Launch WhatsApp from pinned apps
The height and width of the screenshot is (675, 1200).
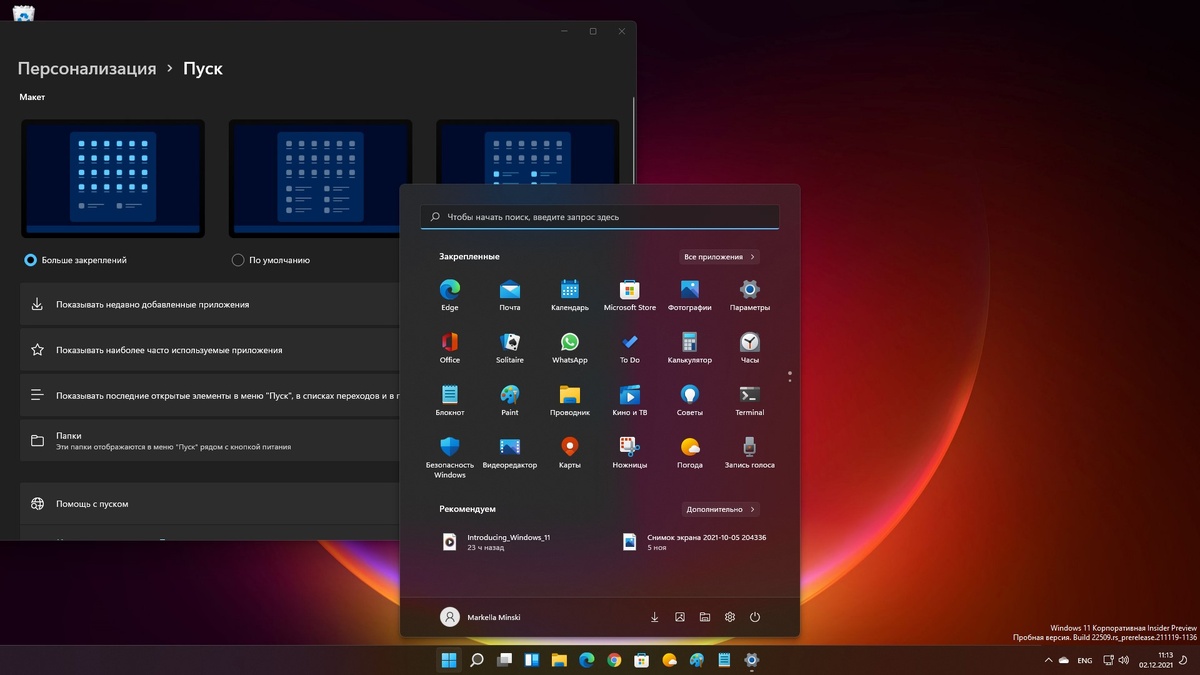coord(570,347)
